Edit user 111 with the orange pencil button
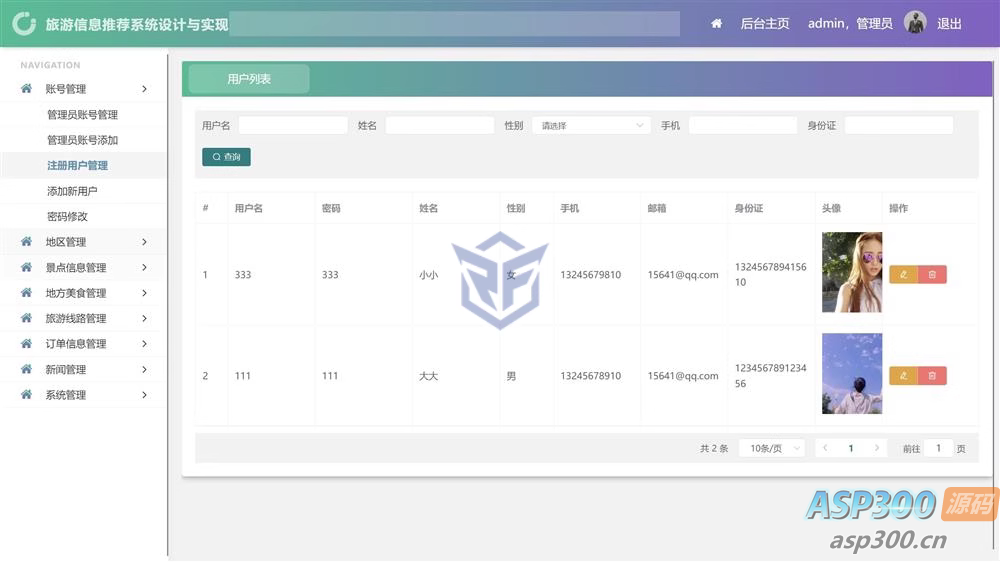 tap(903, 376)
